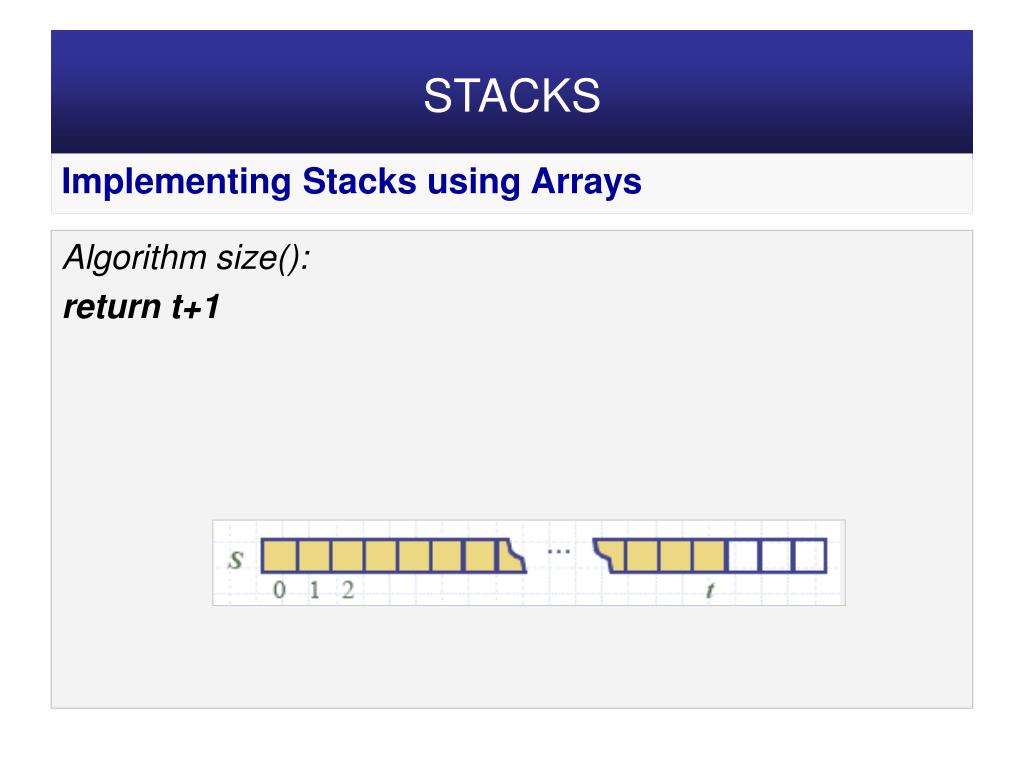Click the S label beside the array

[236, 559]
